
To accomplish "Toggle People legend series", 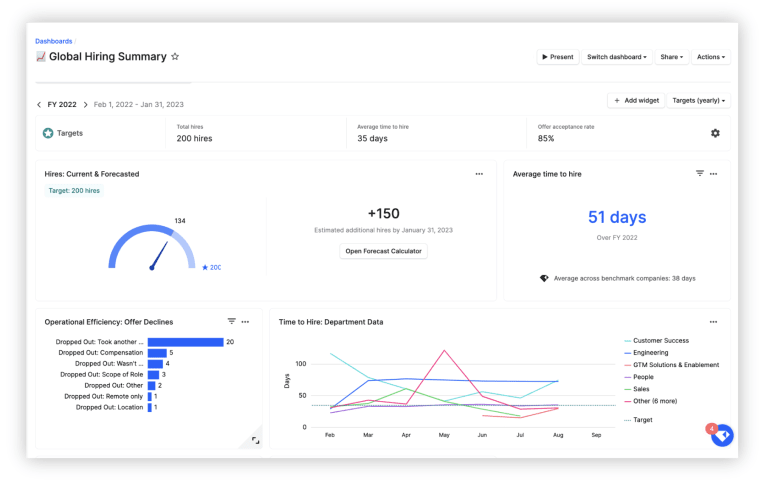I will click(639, 377).
